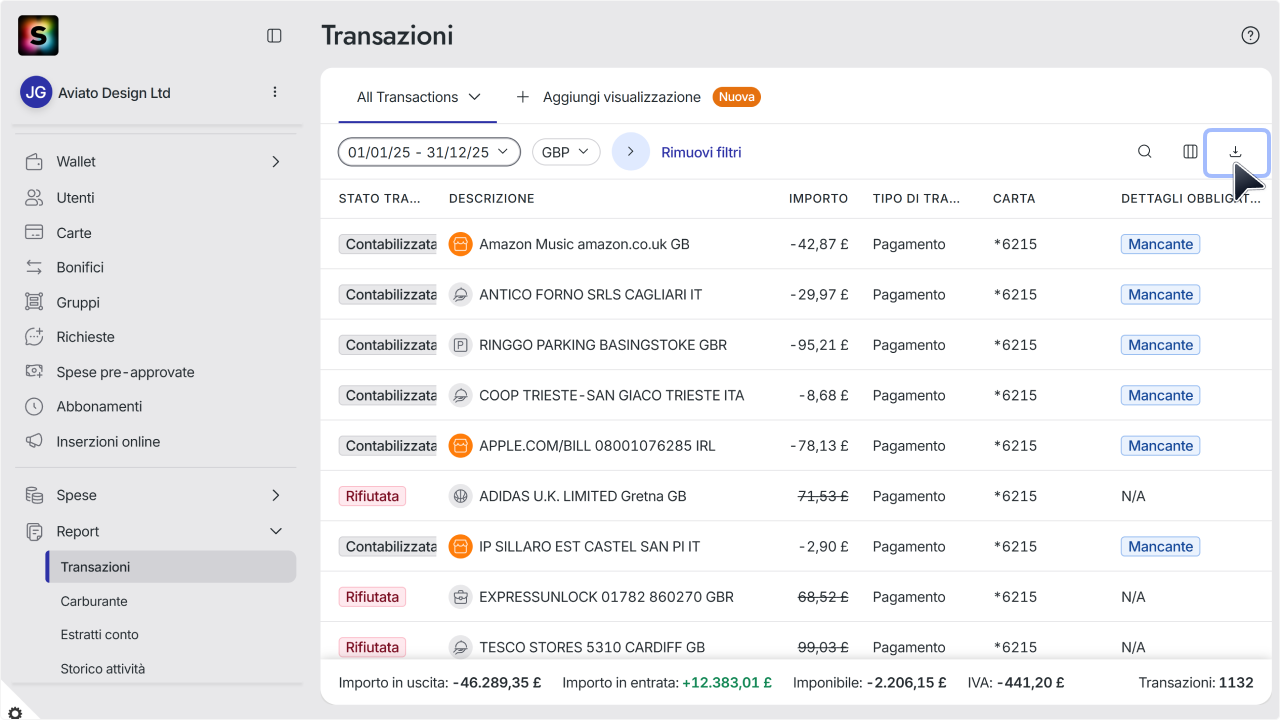
Task: Click the search magnifier icon
Action: click(1145, 152)
